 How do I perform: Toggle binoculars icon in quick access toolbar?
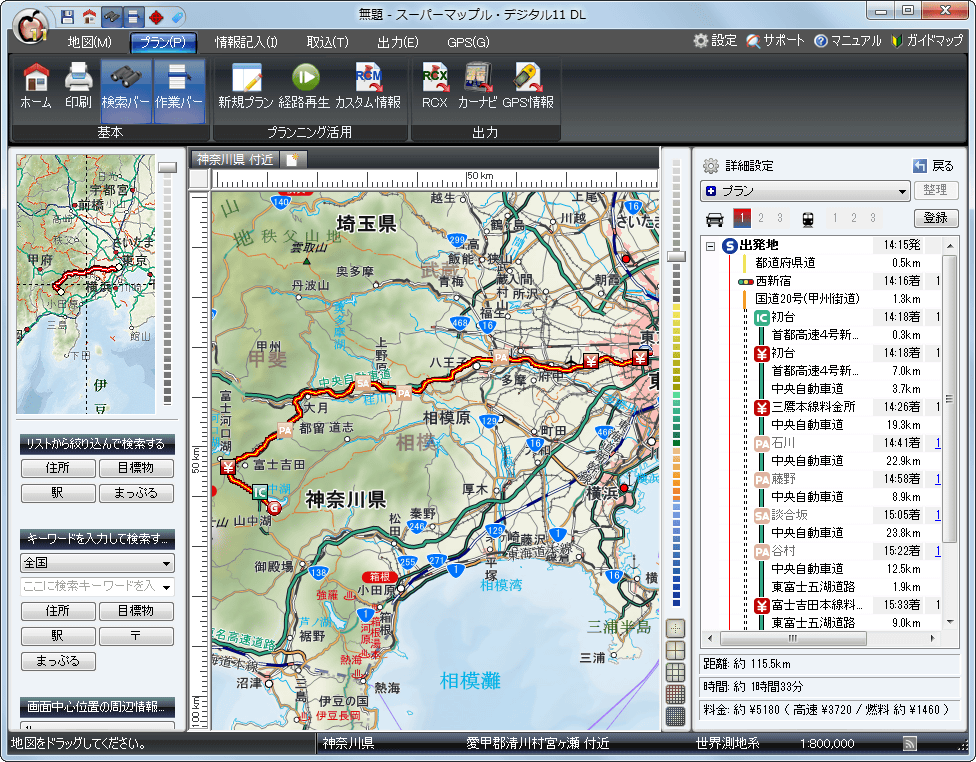(111, 17)
